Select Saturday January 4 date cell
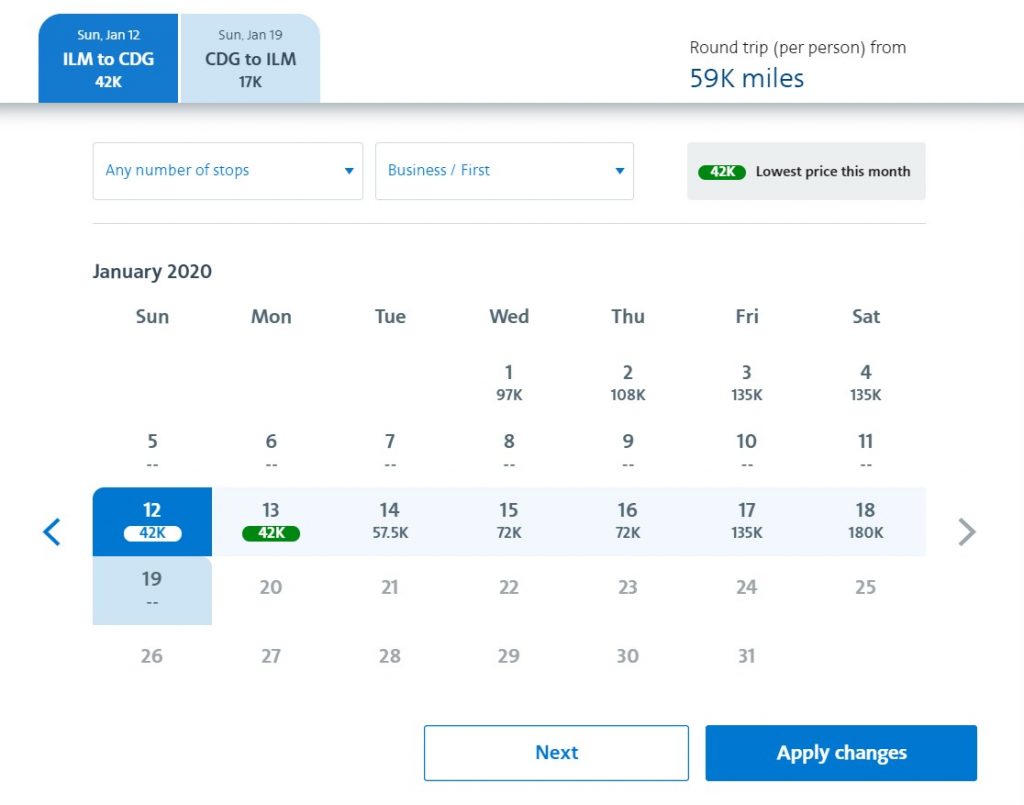1024x805 pixels. pos(866,383)
